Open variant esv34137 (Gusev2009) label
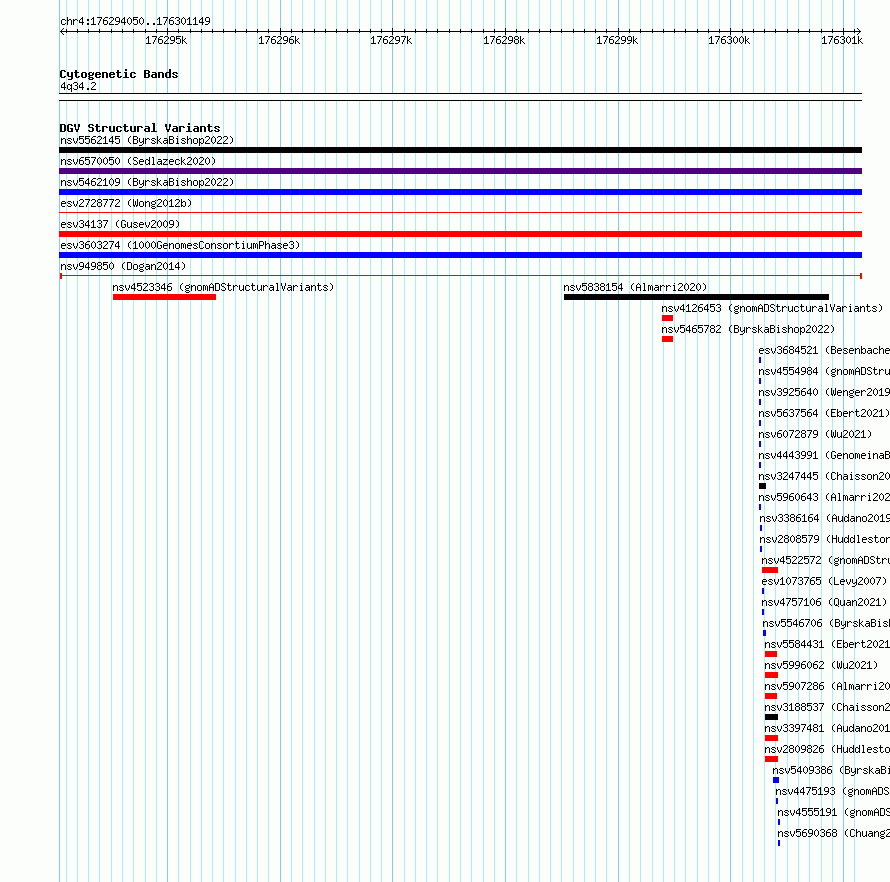Viewport: 890px width, 882px height. click(120, 224)
